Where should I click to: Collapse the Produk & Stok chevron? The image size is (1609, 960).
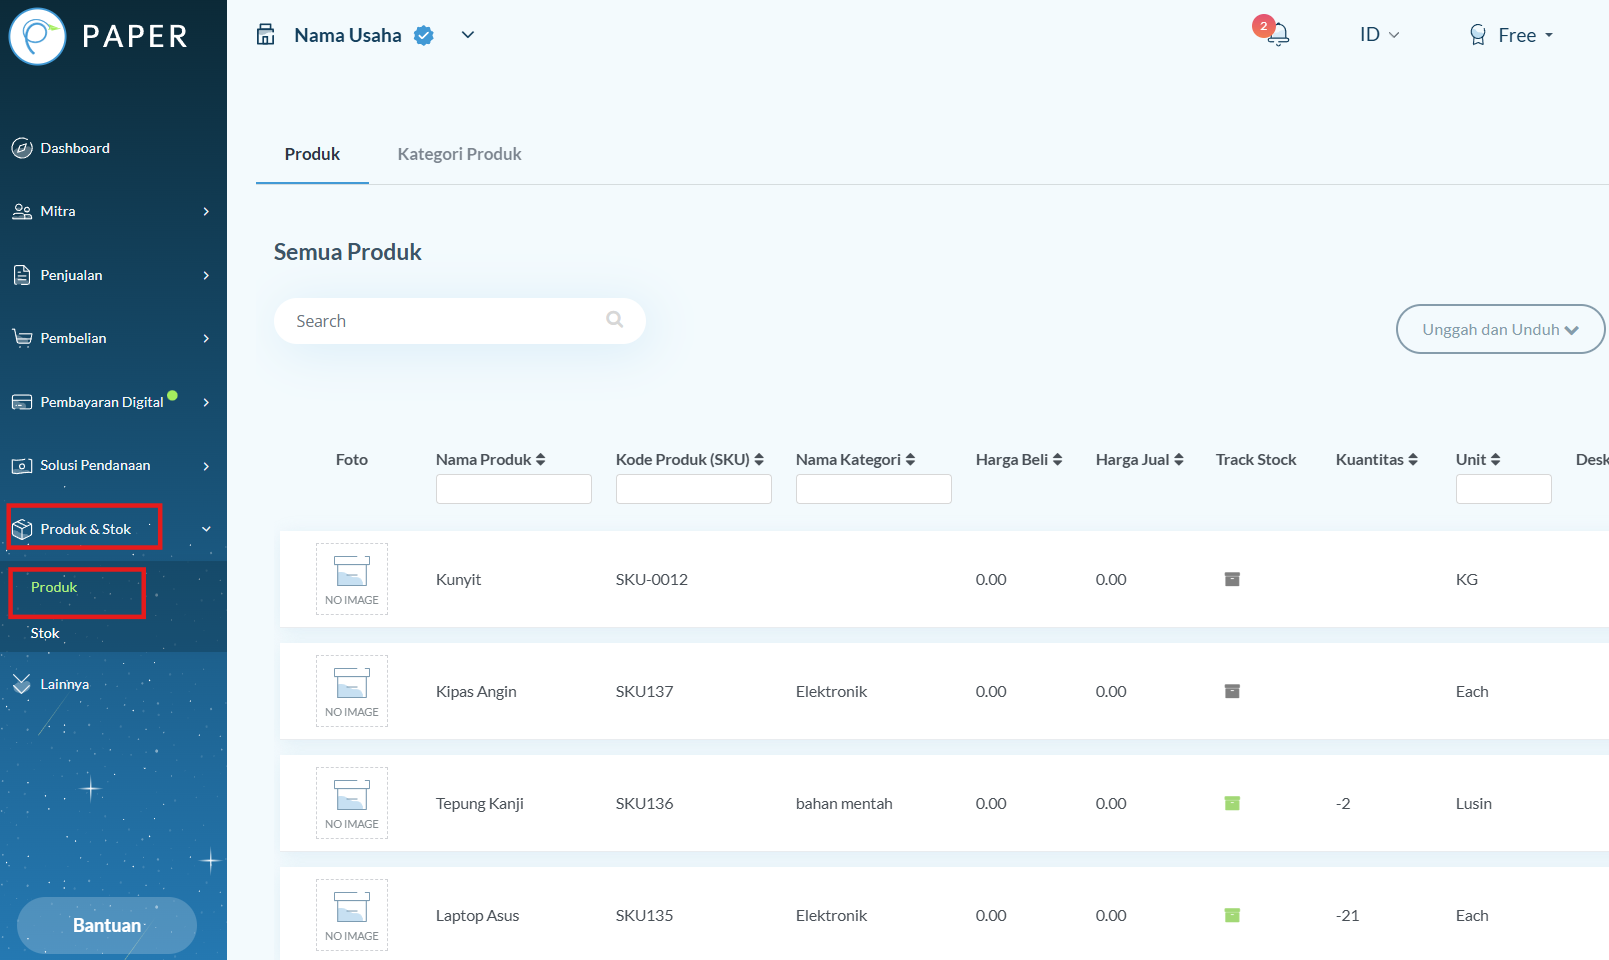(x=206, y=529)
